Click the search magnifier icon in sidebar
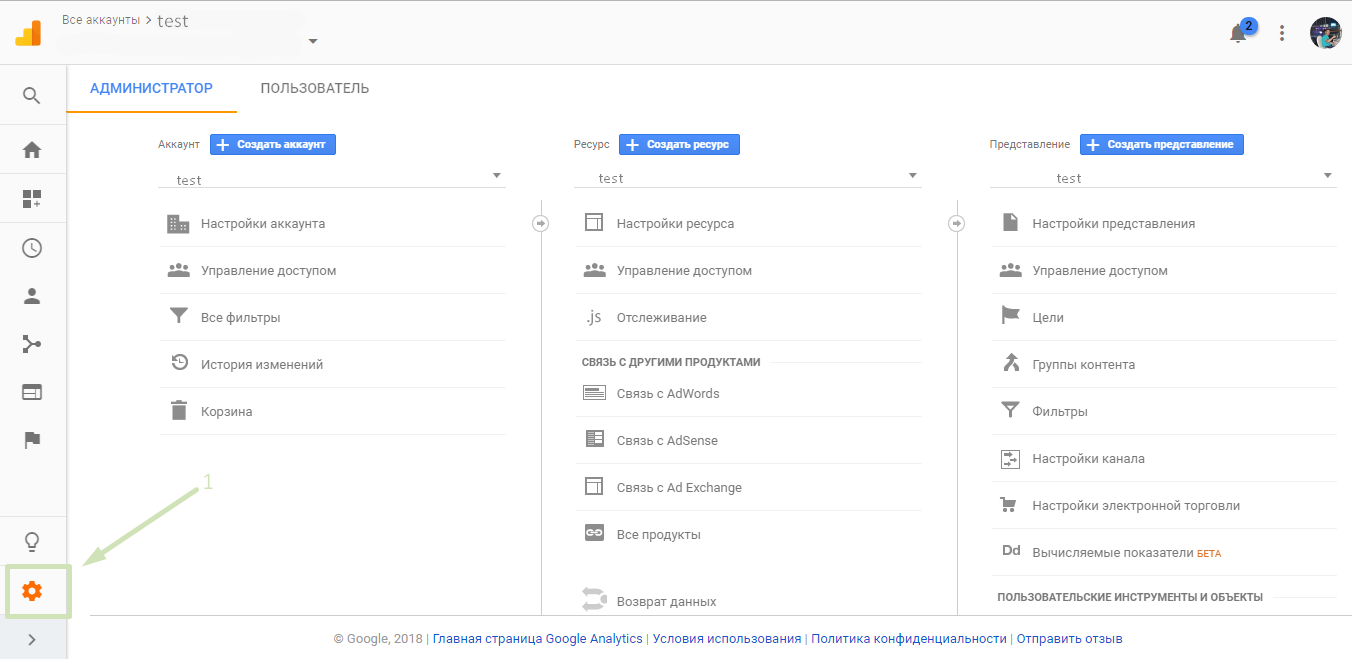The height and width of the screenshot is (659, 1352). coord(32,96)
